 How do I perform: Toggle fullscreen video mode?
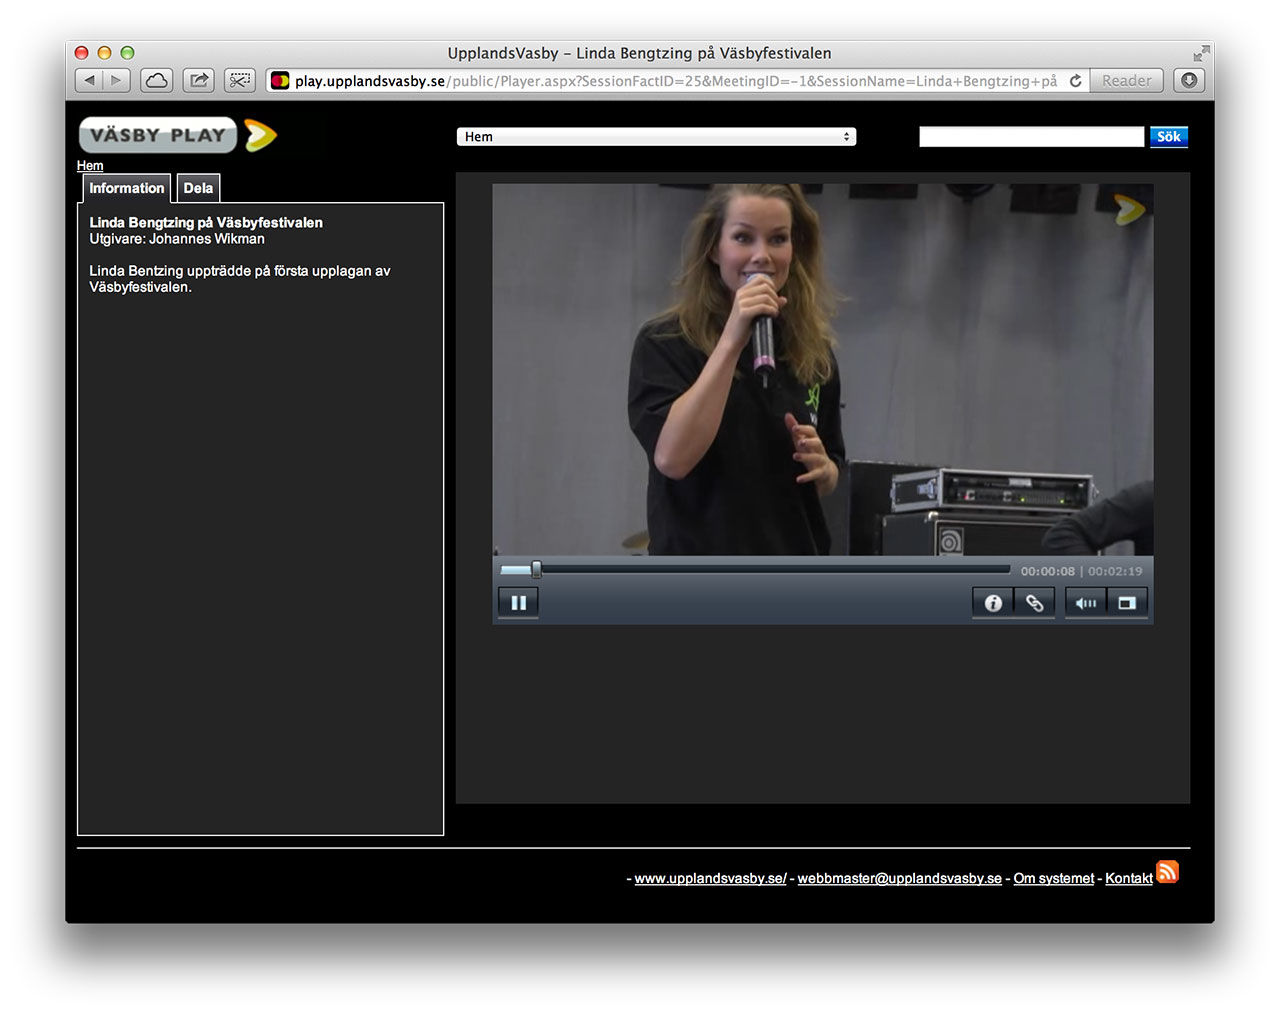pos(1127,603)
